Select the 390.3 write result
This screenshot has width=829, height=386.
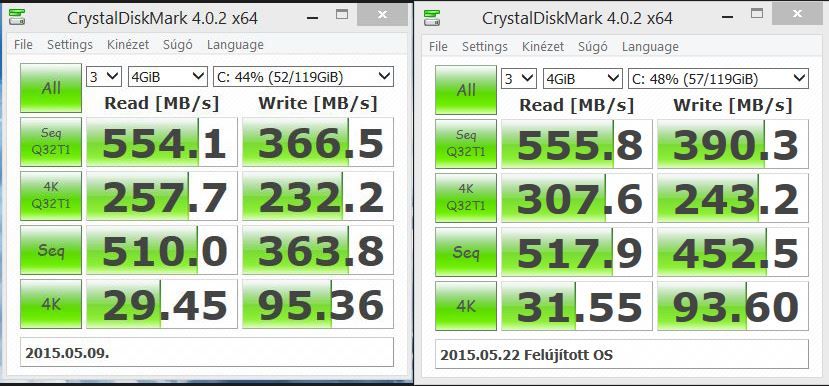(733, 144)
